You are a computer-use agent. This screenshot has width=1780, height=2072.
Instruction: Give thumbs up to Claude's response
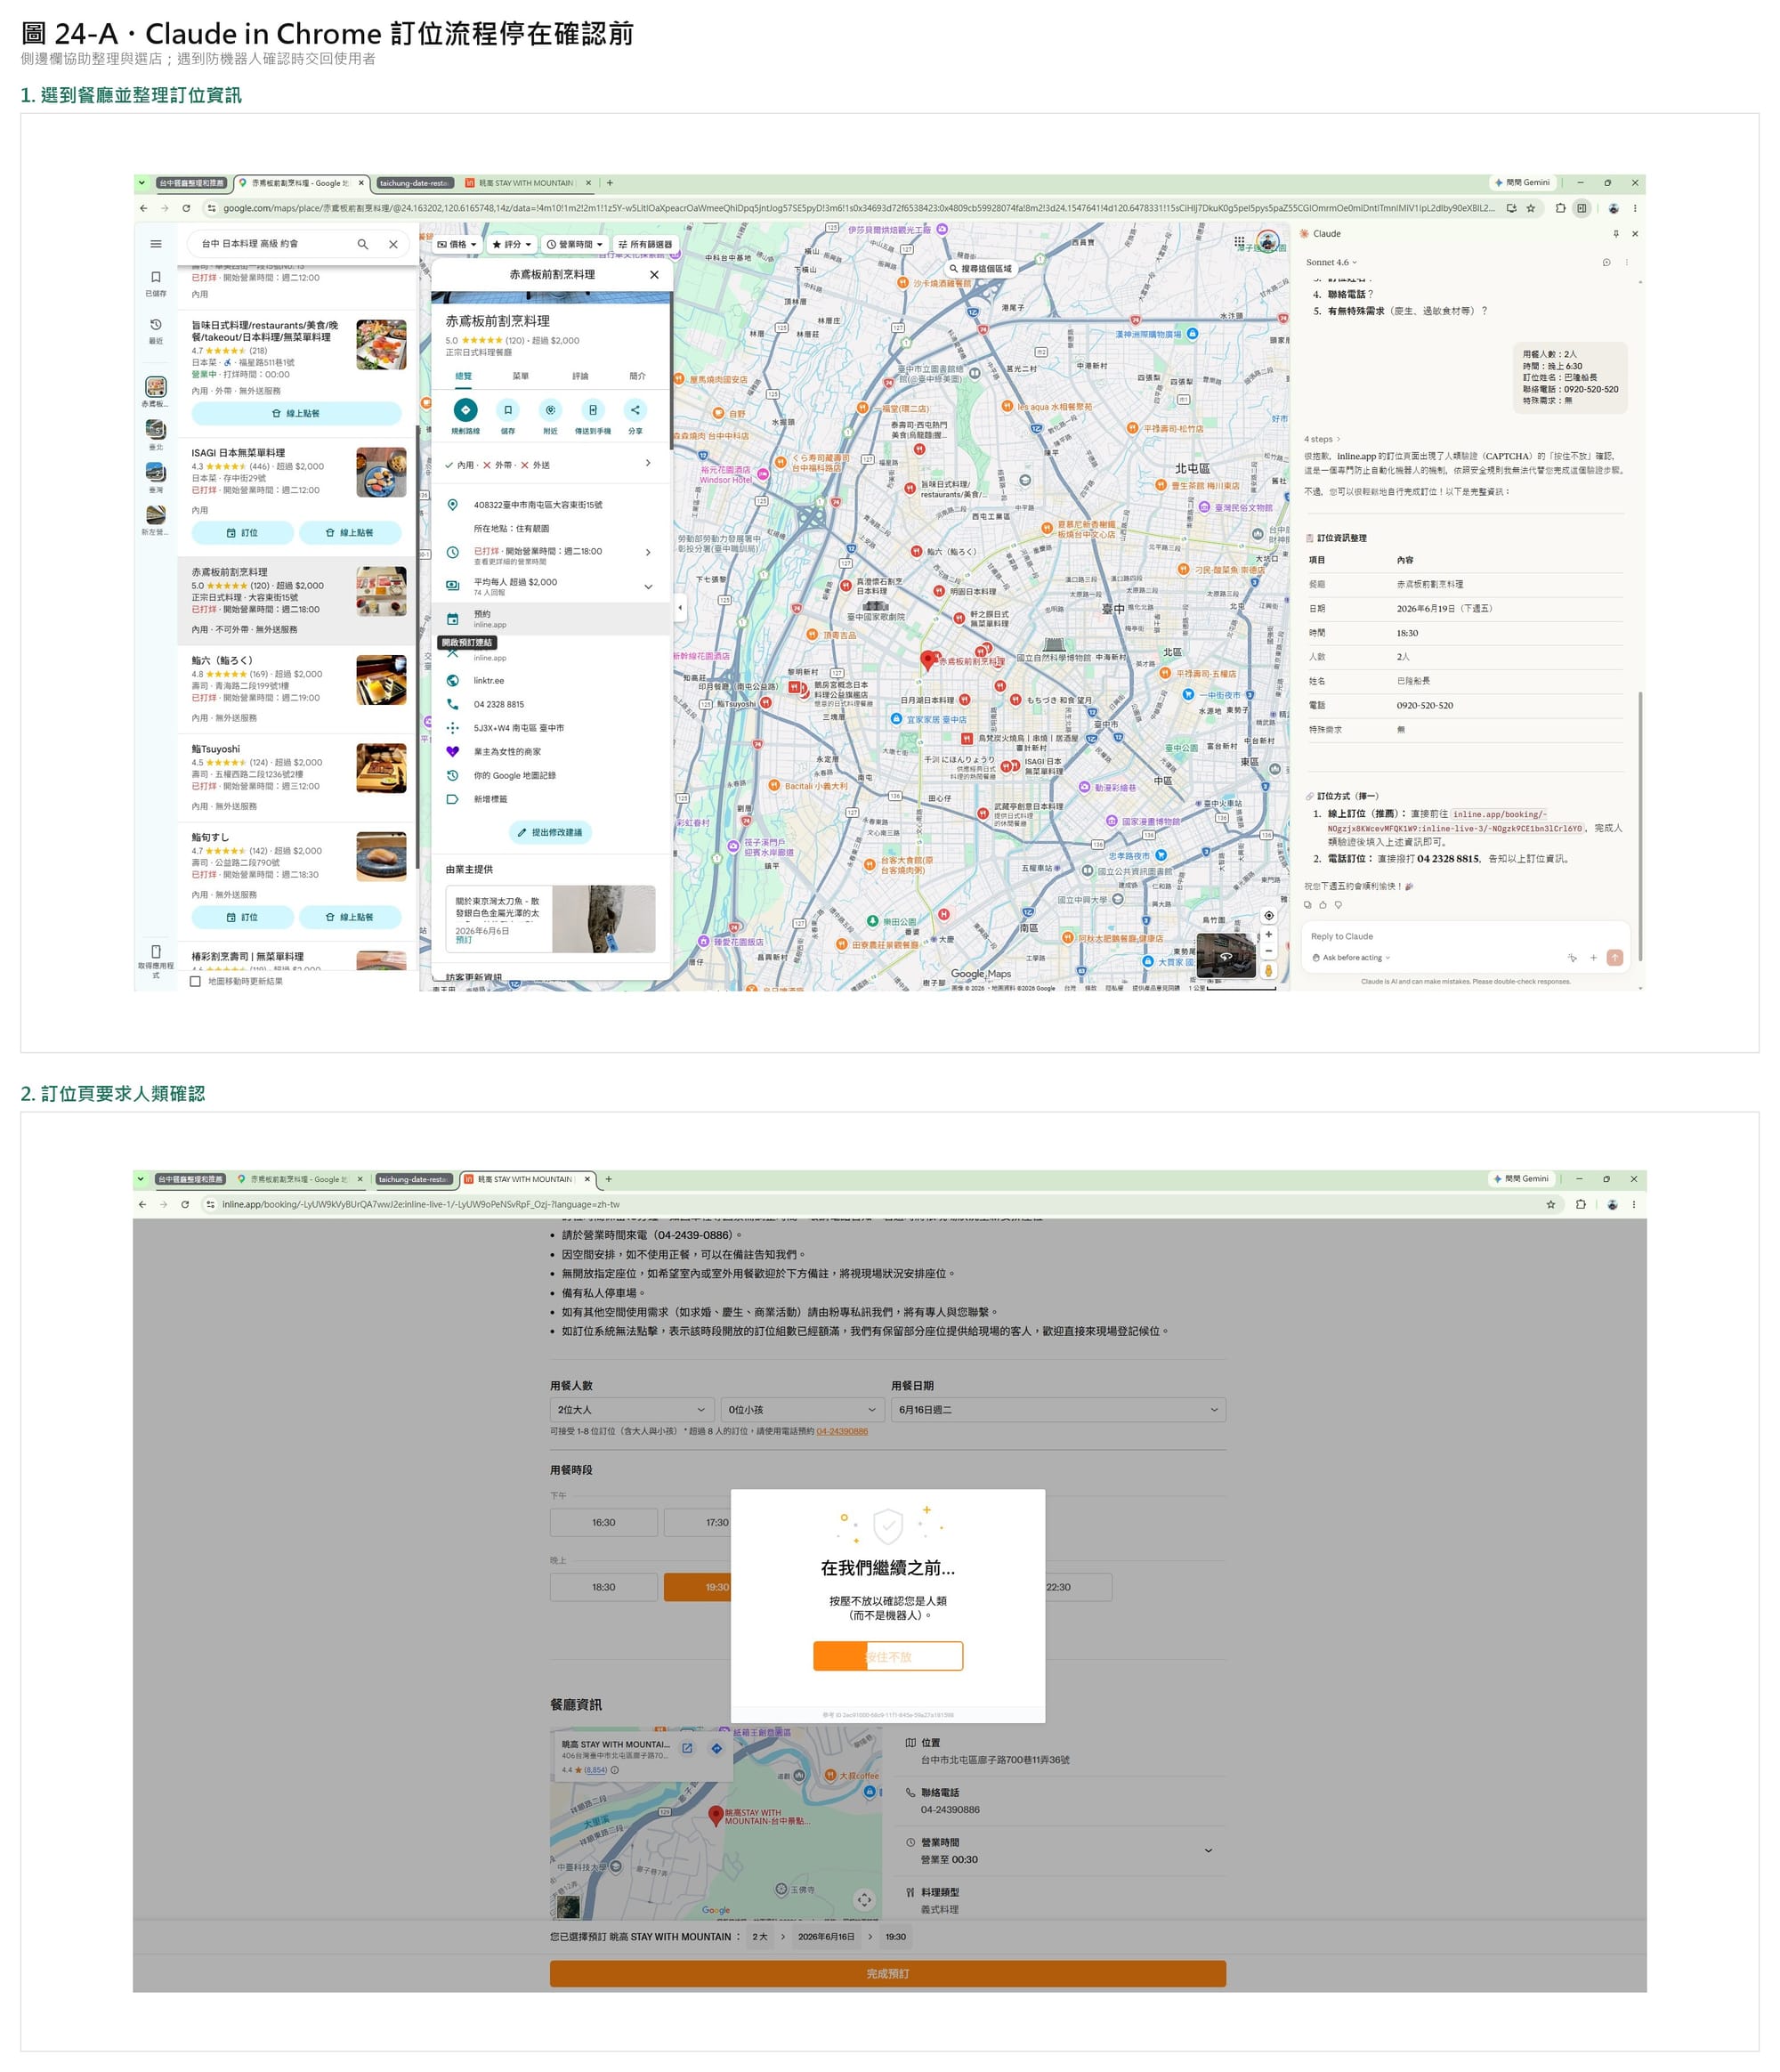[1322, 904]
